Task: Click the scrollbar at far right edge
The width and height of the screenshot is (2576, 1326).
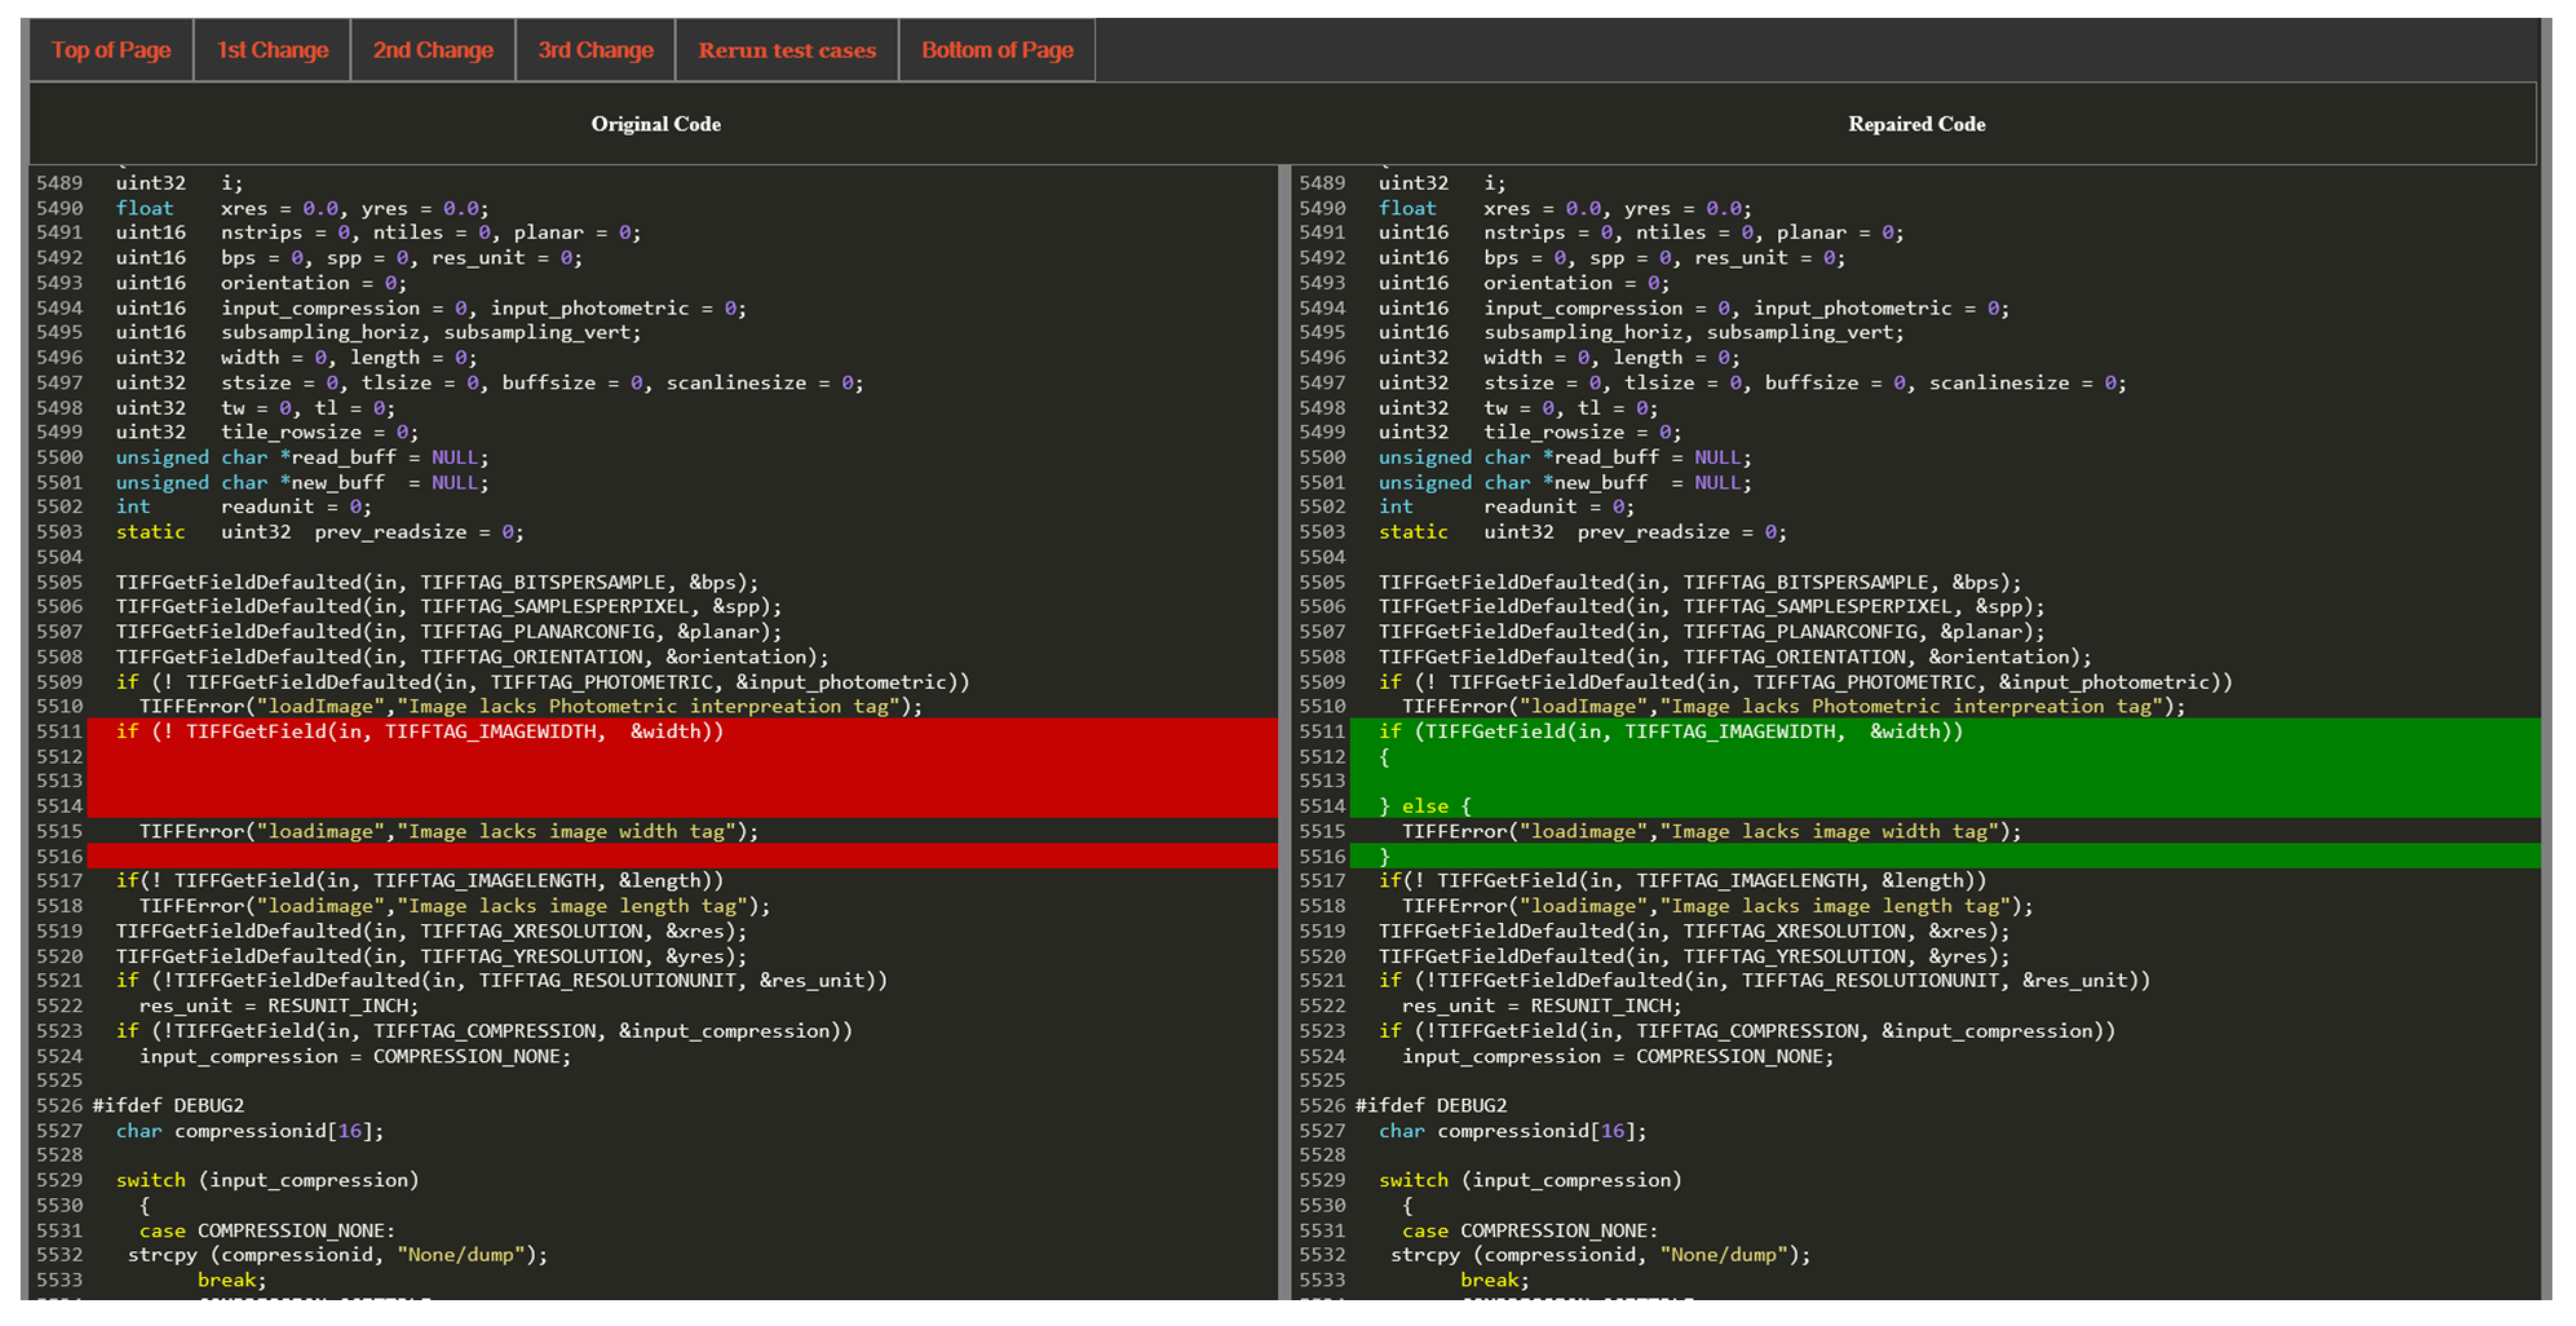Action: point(2546,660)
